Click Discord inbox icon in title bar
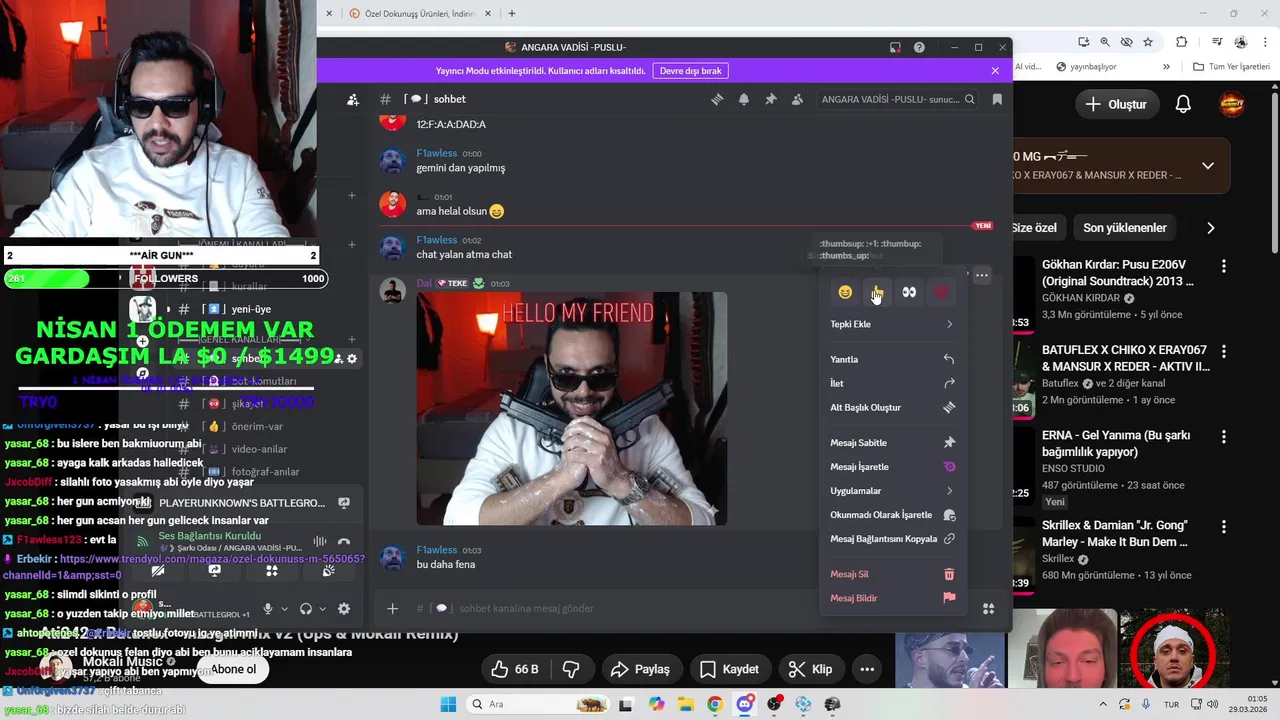 pyautogui.click(x=896, y=47)
